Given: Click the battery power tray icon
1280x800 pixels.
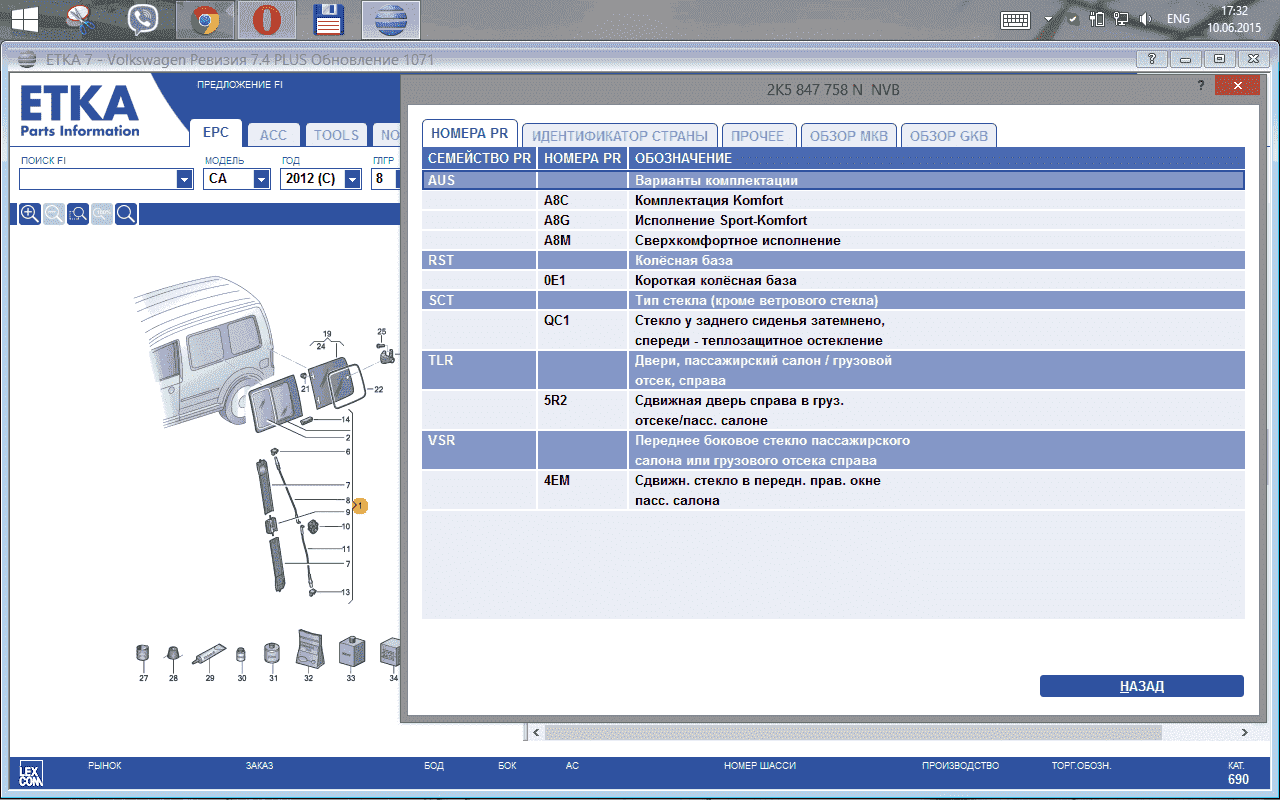Looking at the screenshot, I should pyautogui.click(x=1098, y=19).
